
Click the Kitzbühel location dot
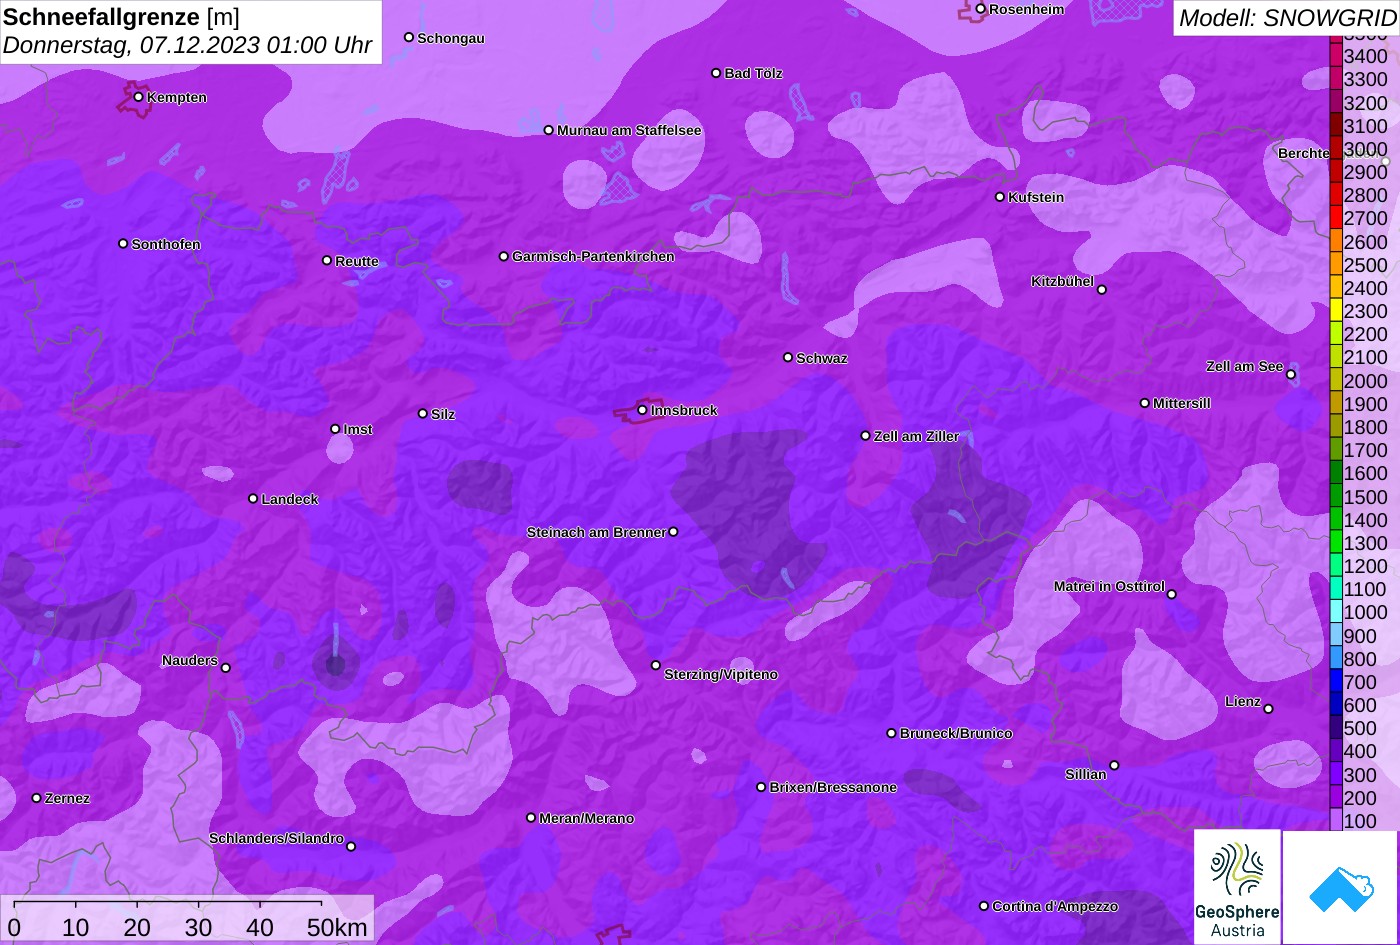click(1102, 290)
